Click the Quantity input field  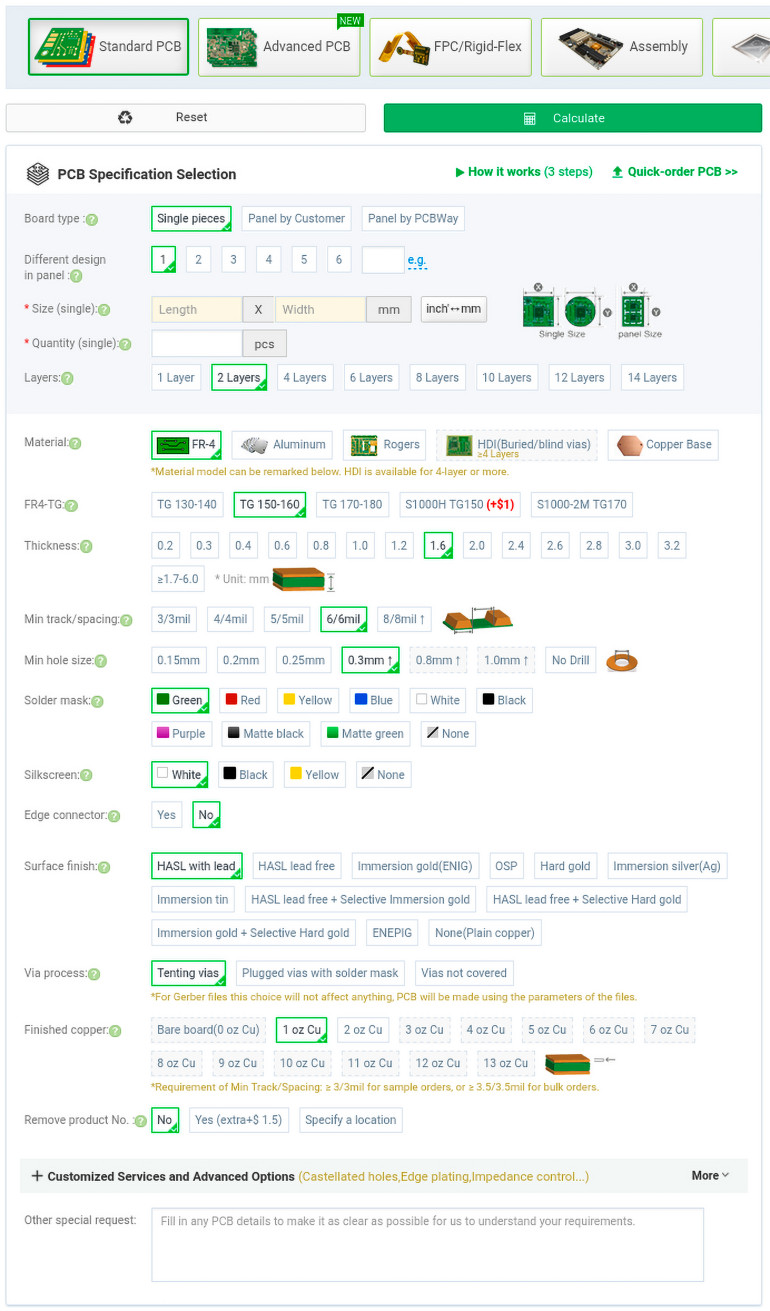click(x=197, y=343)
